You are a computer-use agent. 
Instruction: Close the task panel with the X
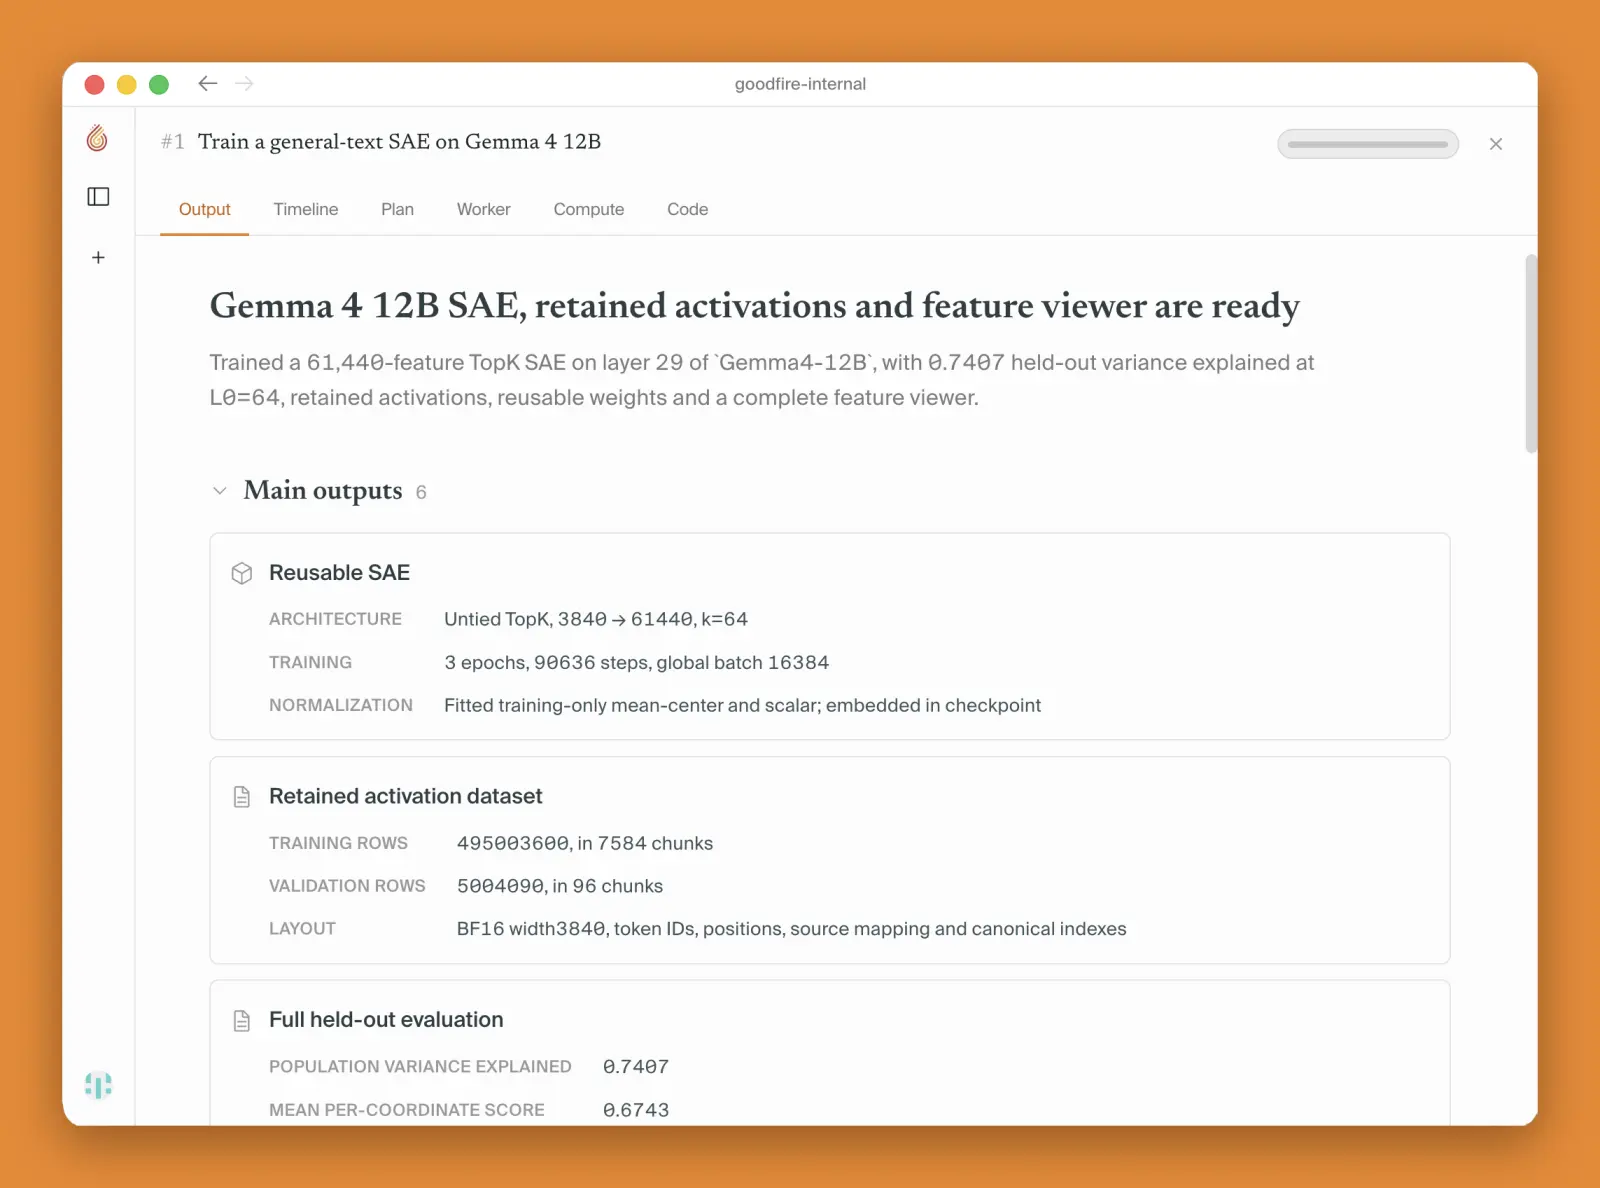pos(1496,144)
